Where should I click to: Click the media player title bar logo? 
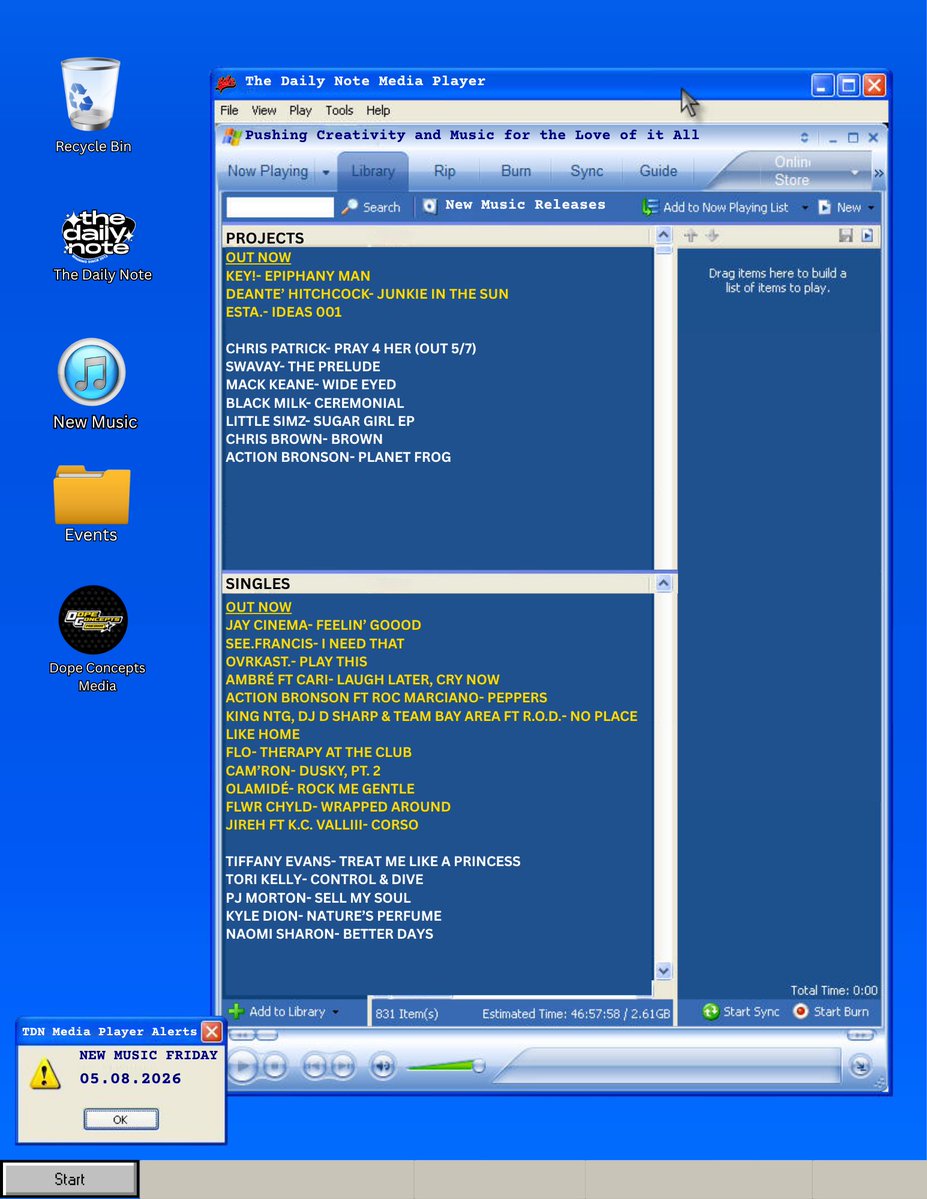[226, 82]
